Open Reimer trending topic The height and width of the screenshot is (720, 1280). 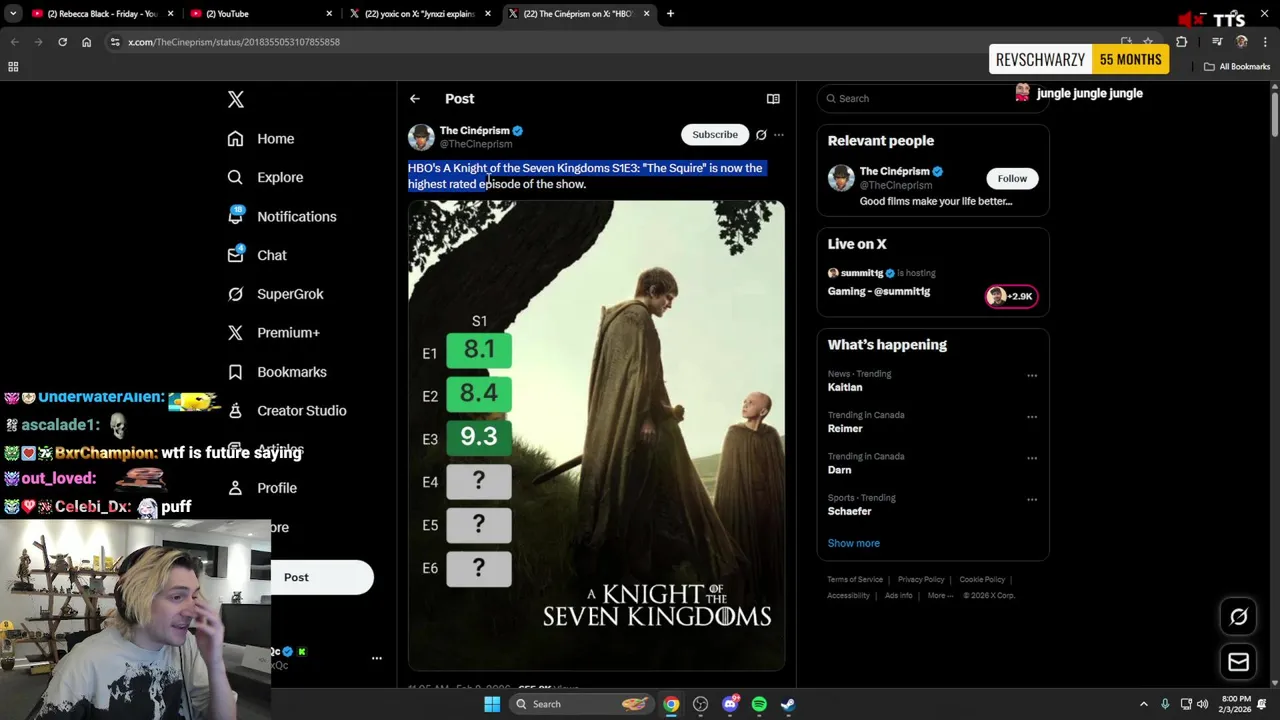[x=845, y=428]
